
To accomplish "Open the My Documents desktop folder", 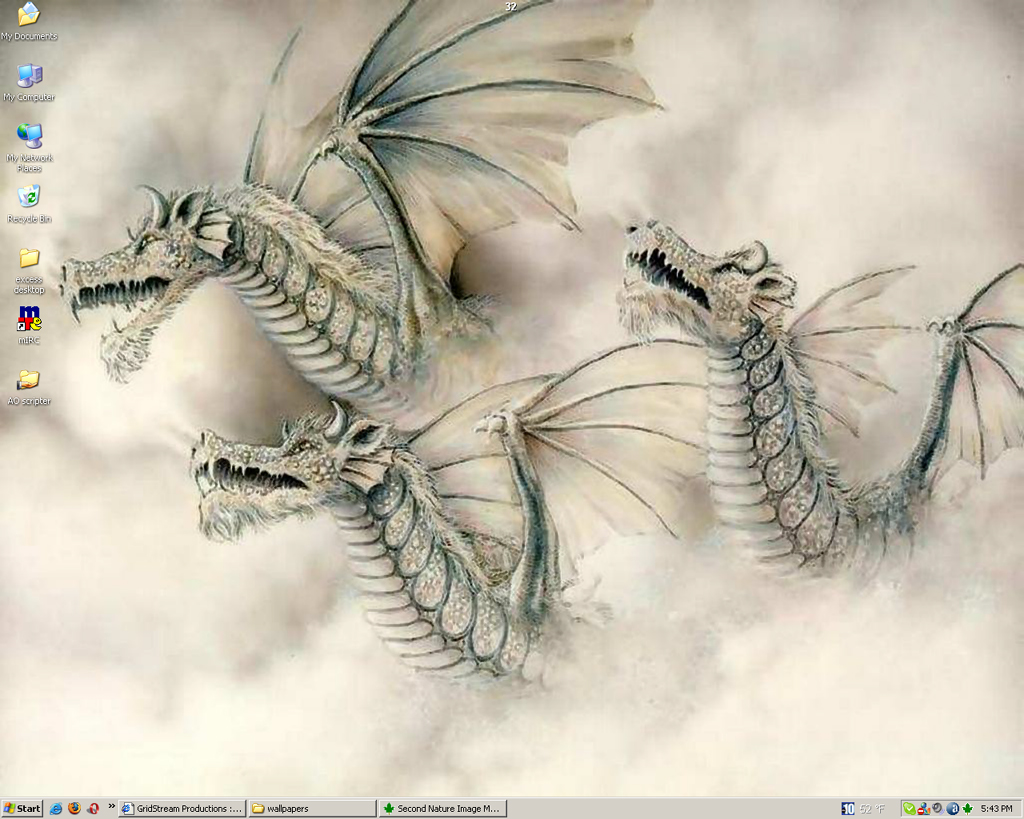I will tap(29, 16).
